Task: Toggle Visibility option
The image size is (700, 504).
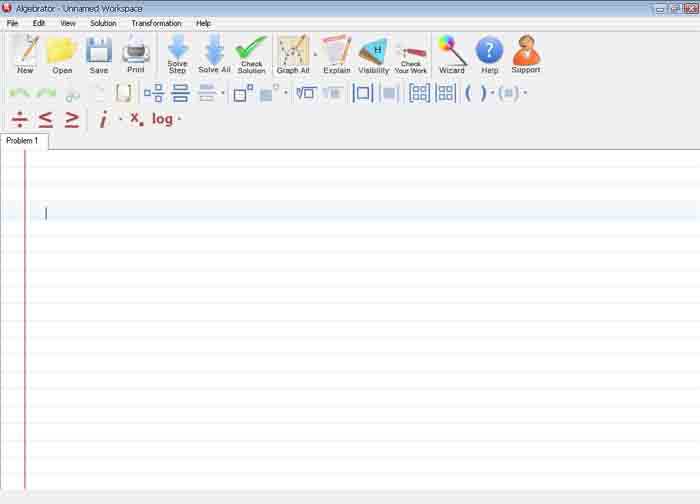Action: tap(374, 54)
